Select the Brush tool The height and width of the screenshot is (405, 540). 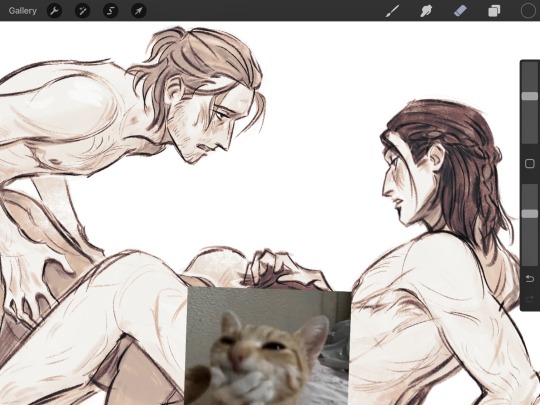coord(392,11)
